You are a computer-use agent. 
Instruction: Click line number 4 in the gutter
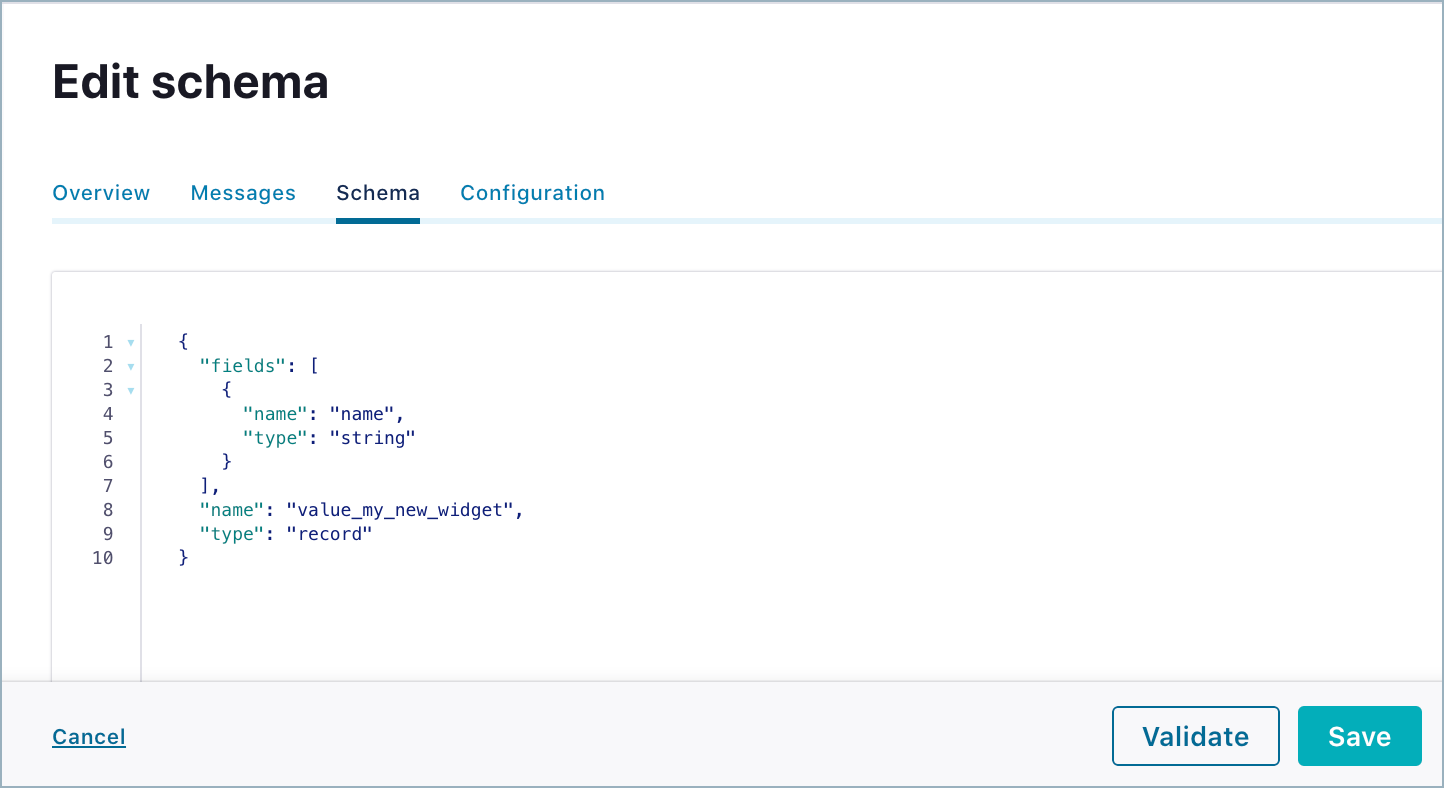(108, 414)
